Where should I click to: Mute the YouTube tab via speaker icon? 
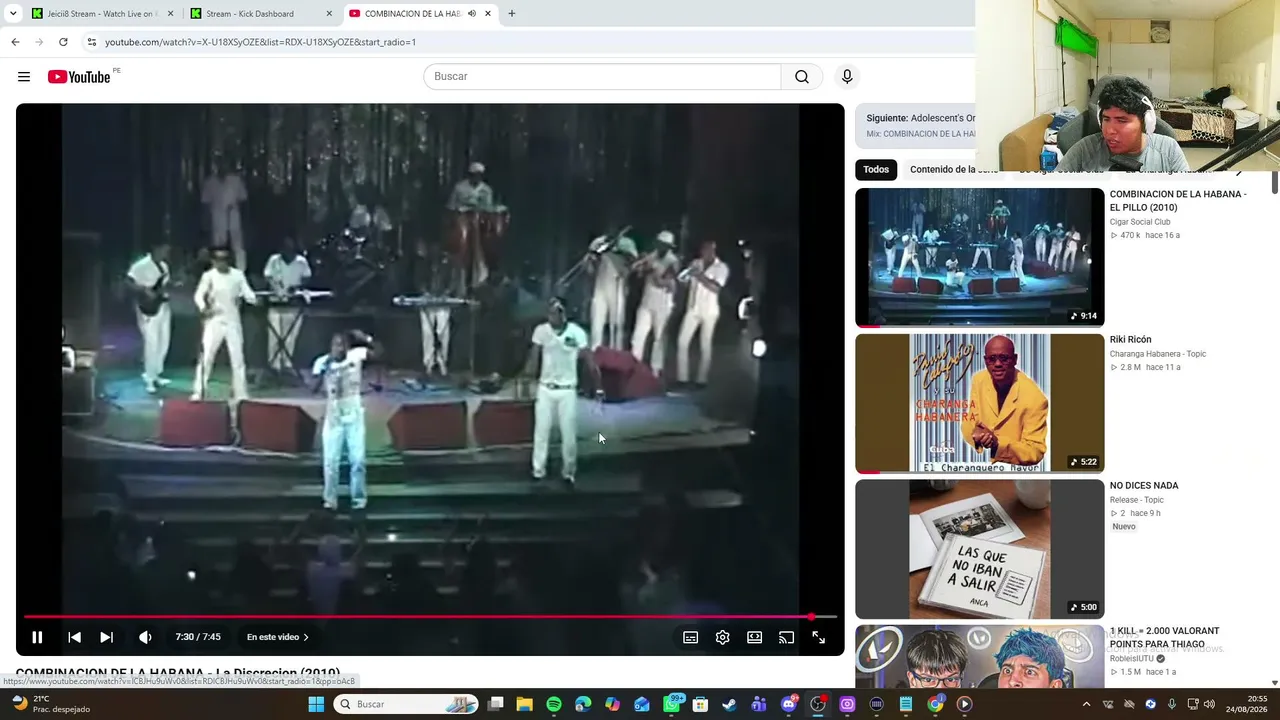pos(471,14)
